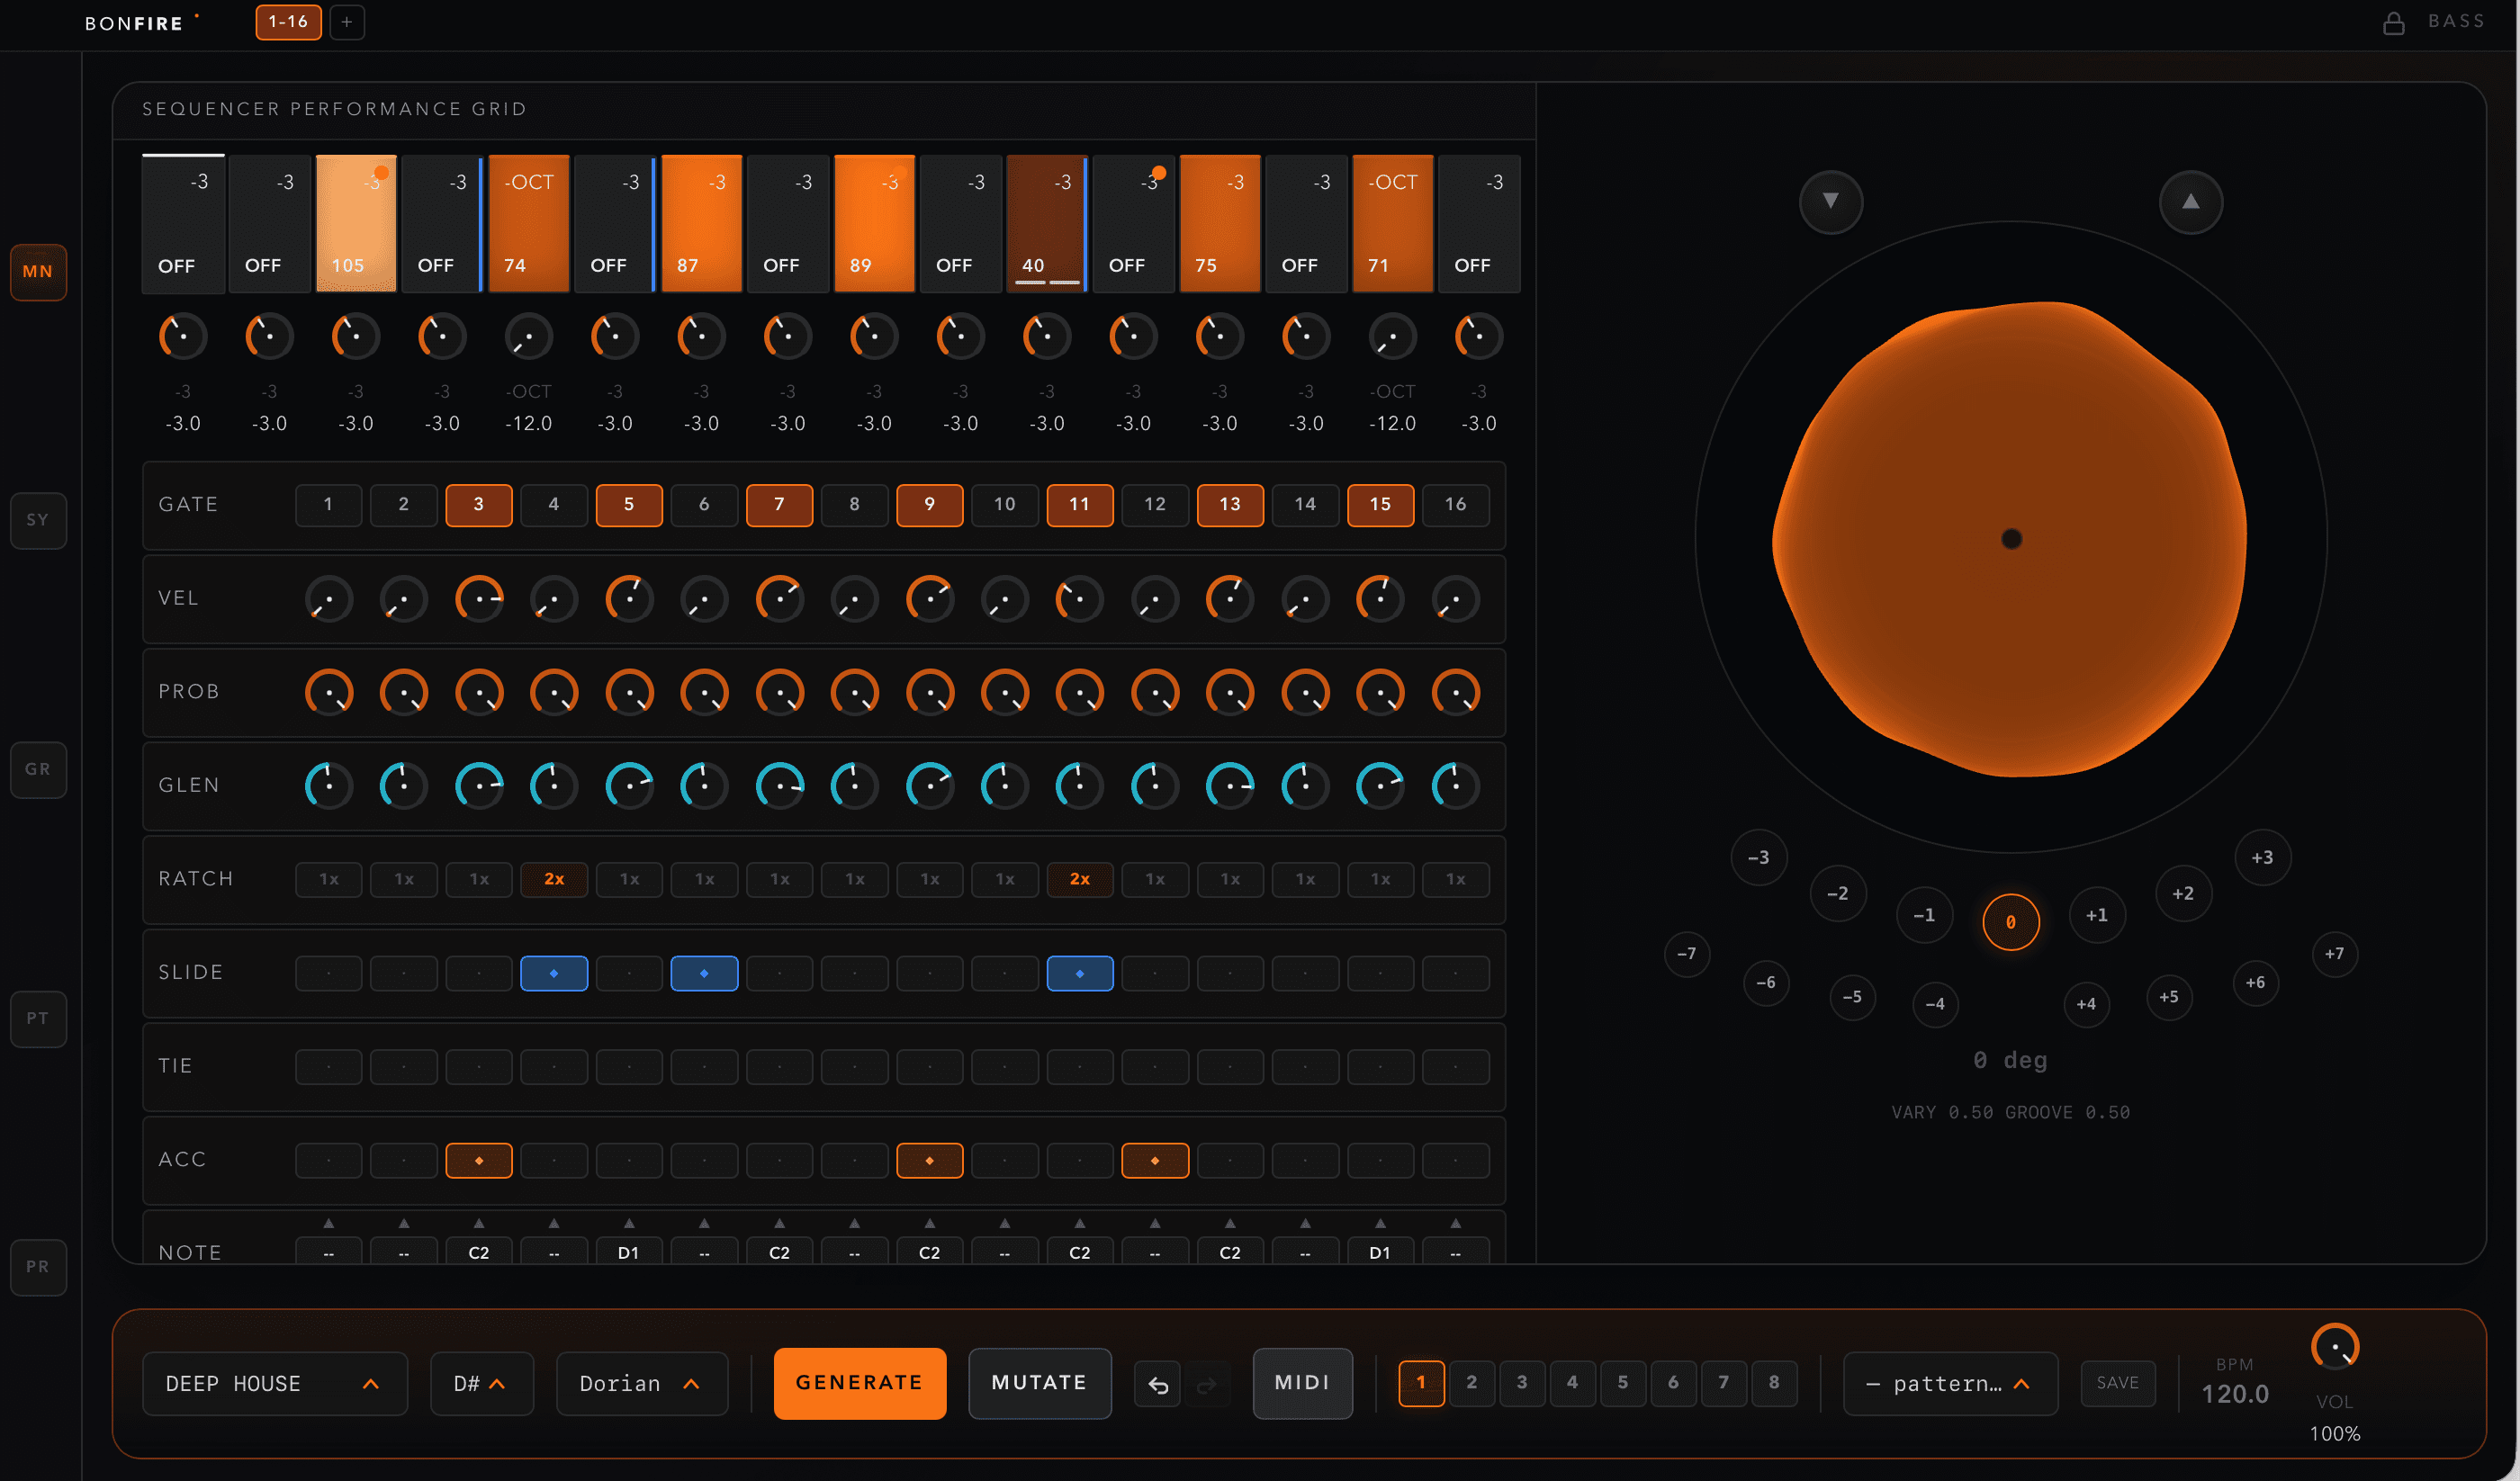Switch to the PR sidebar tab
Viewport: 2520px width, 1481px height.
38,1267
